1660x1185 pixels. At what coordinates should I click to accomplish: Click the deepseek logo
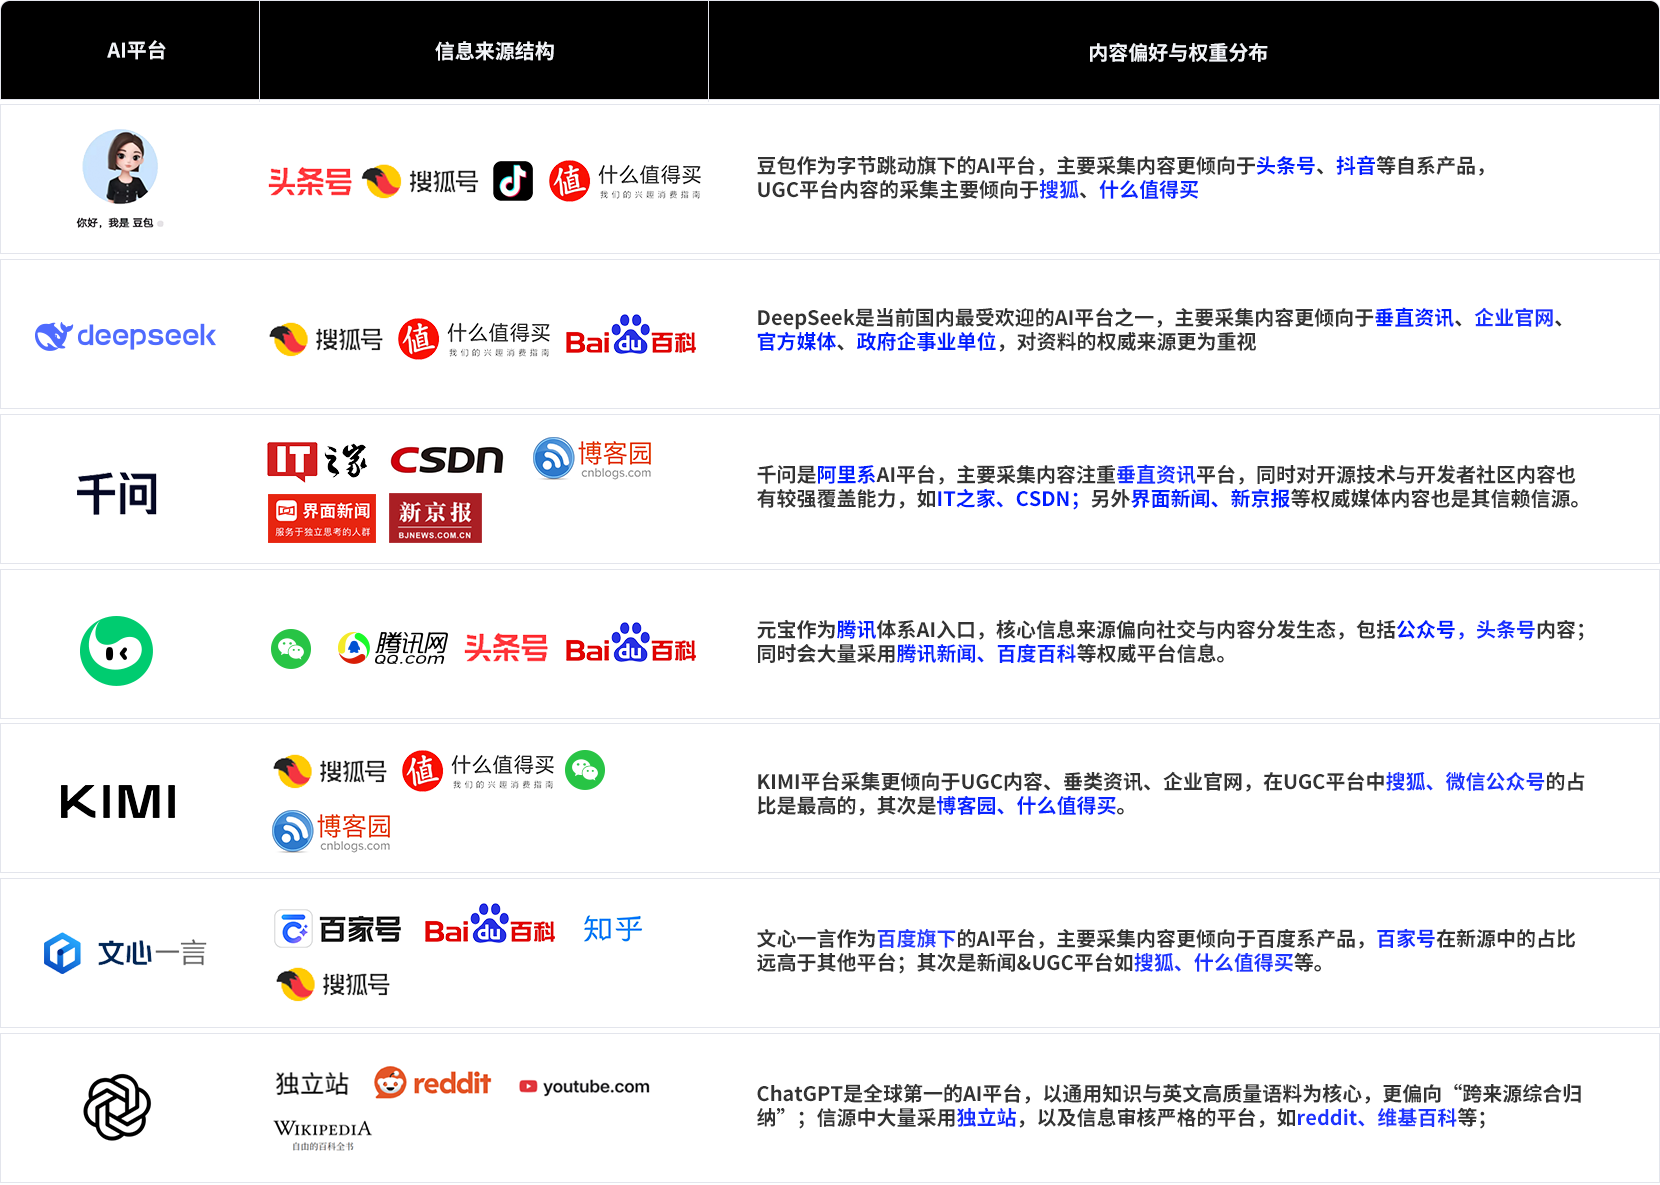[x=126, y=336]
